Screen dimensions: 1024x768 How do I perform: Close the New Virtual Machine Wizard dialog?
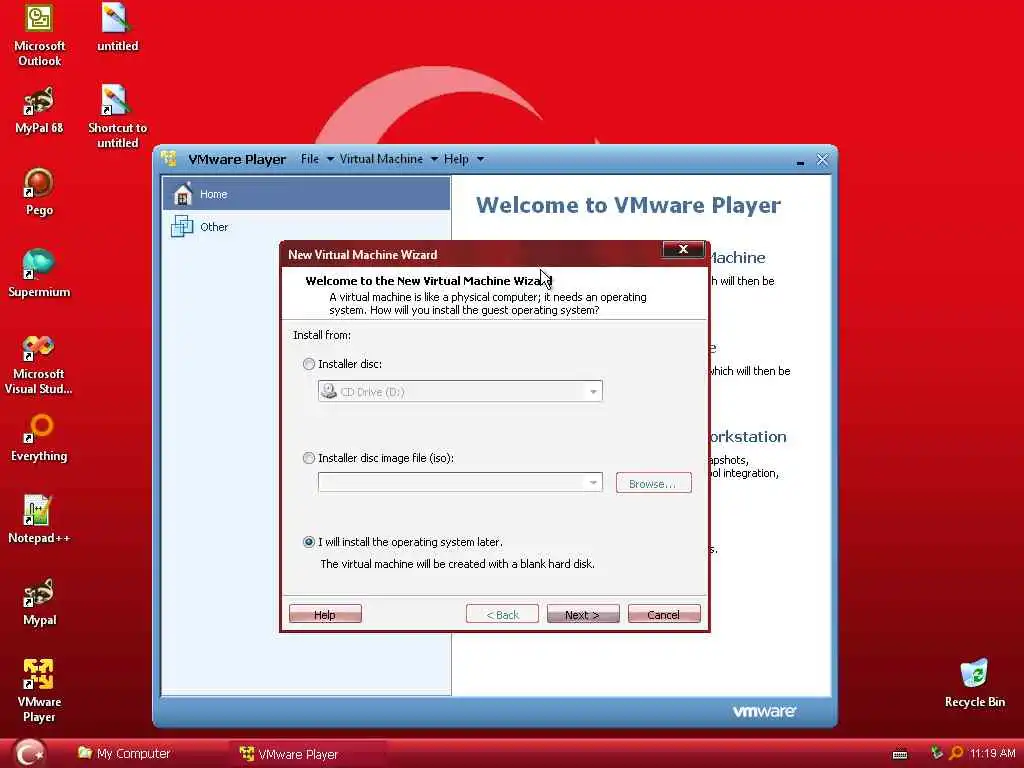pyautogui.click(x=683, y=249)
